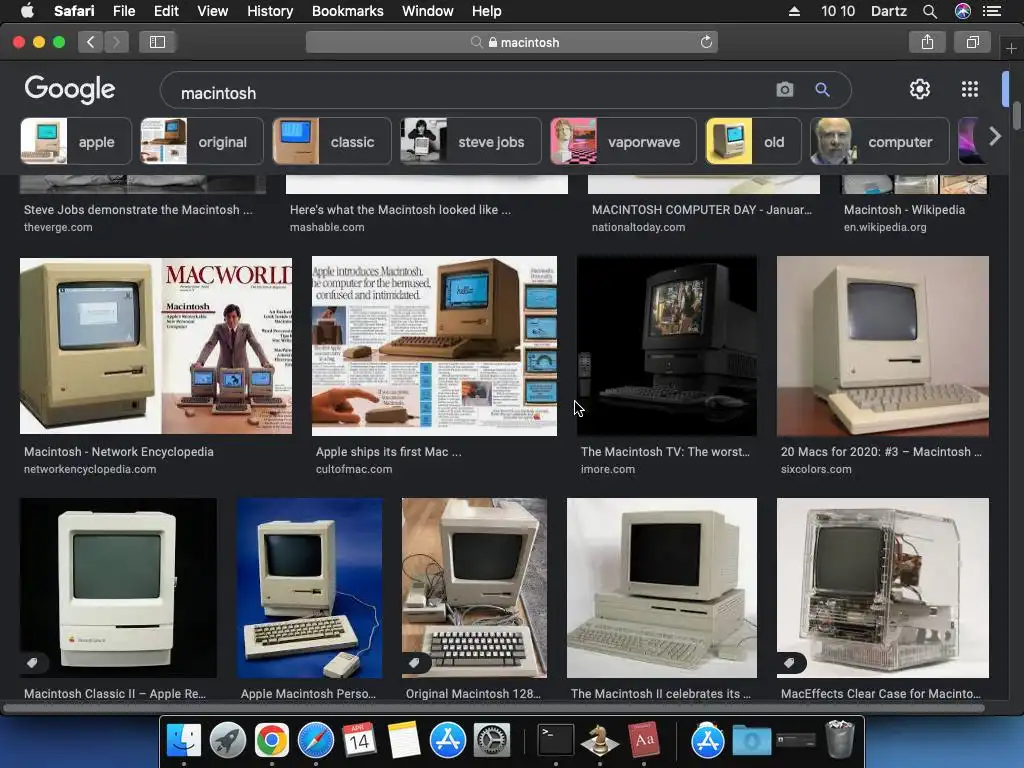Image resolution: width=1024 pixels, height=768 pixels.
Task: Select the 'apple' filter chip
Action: click(x=76, y=141)
